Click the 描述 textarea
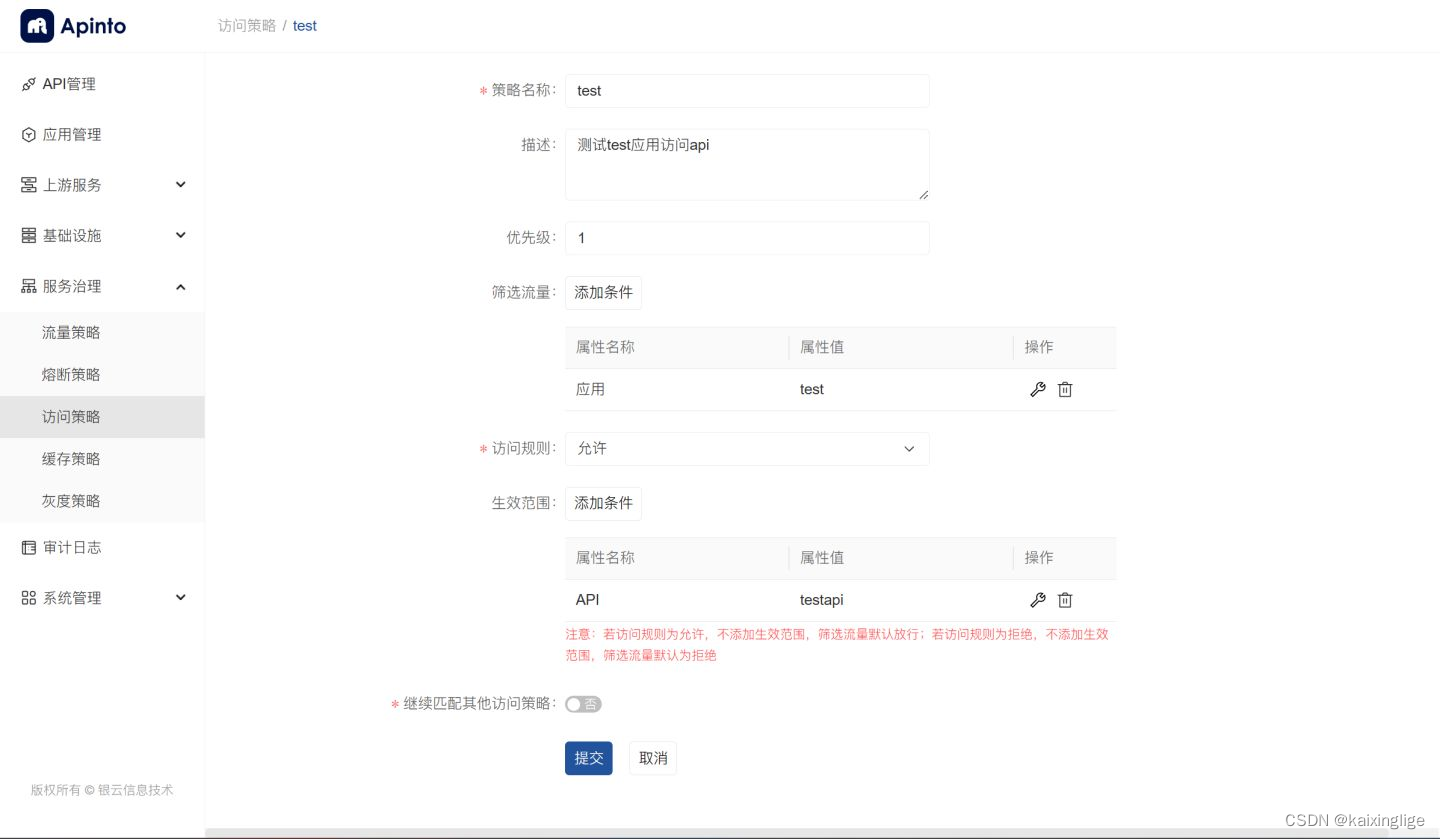1440x839 pixels. pos(747,165)
